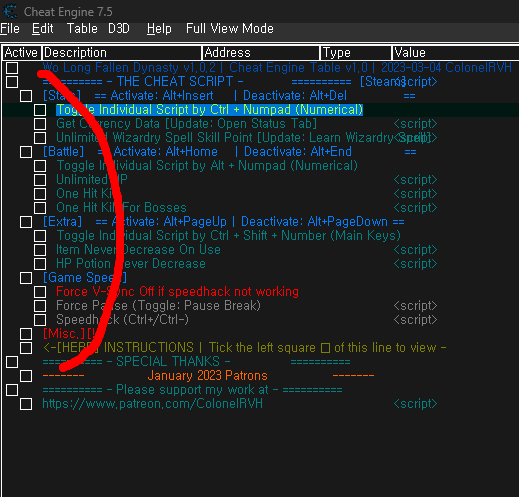
Task: Tick the January 2023 Patrons checkbox
Action: (x=26, y=376)
